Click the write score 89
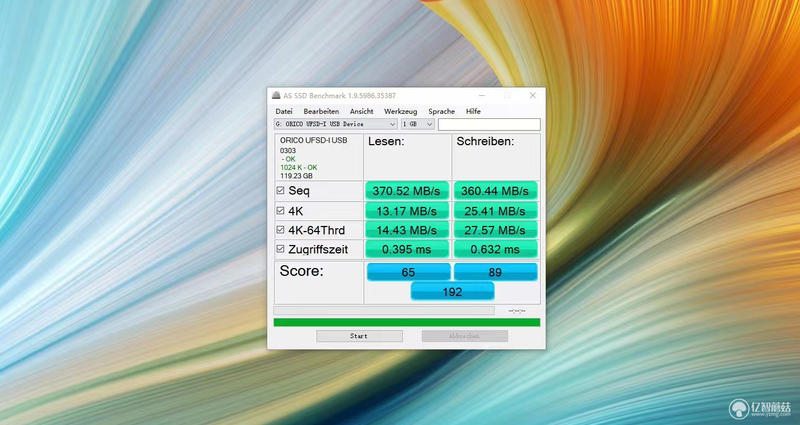 [495, 272]
